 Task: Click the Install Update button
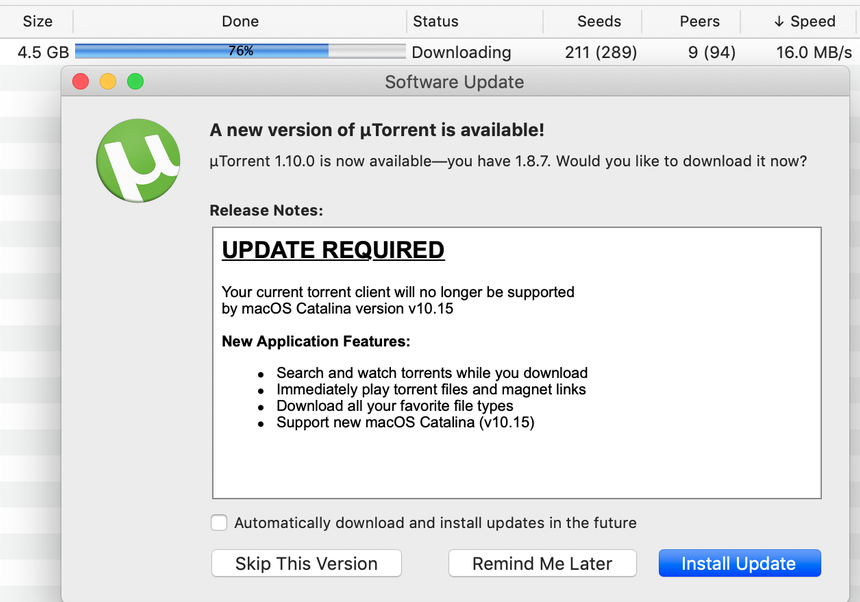pos(739,563)
